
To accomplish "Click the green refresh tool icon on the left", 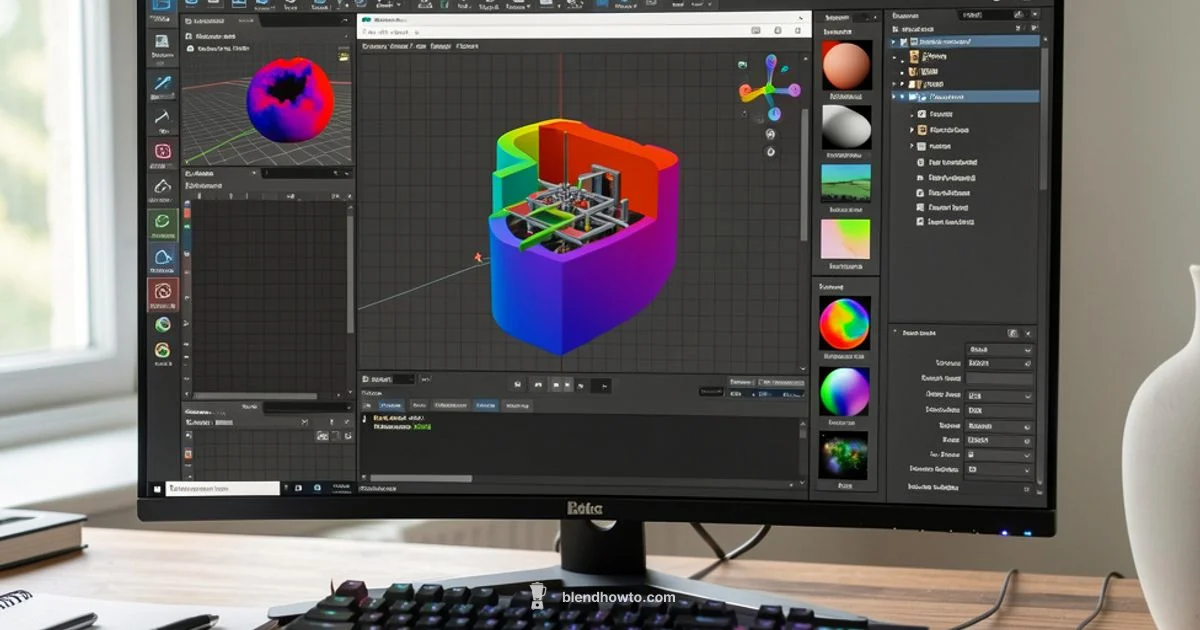I will [162, 220].
